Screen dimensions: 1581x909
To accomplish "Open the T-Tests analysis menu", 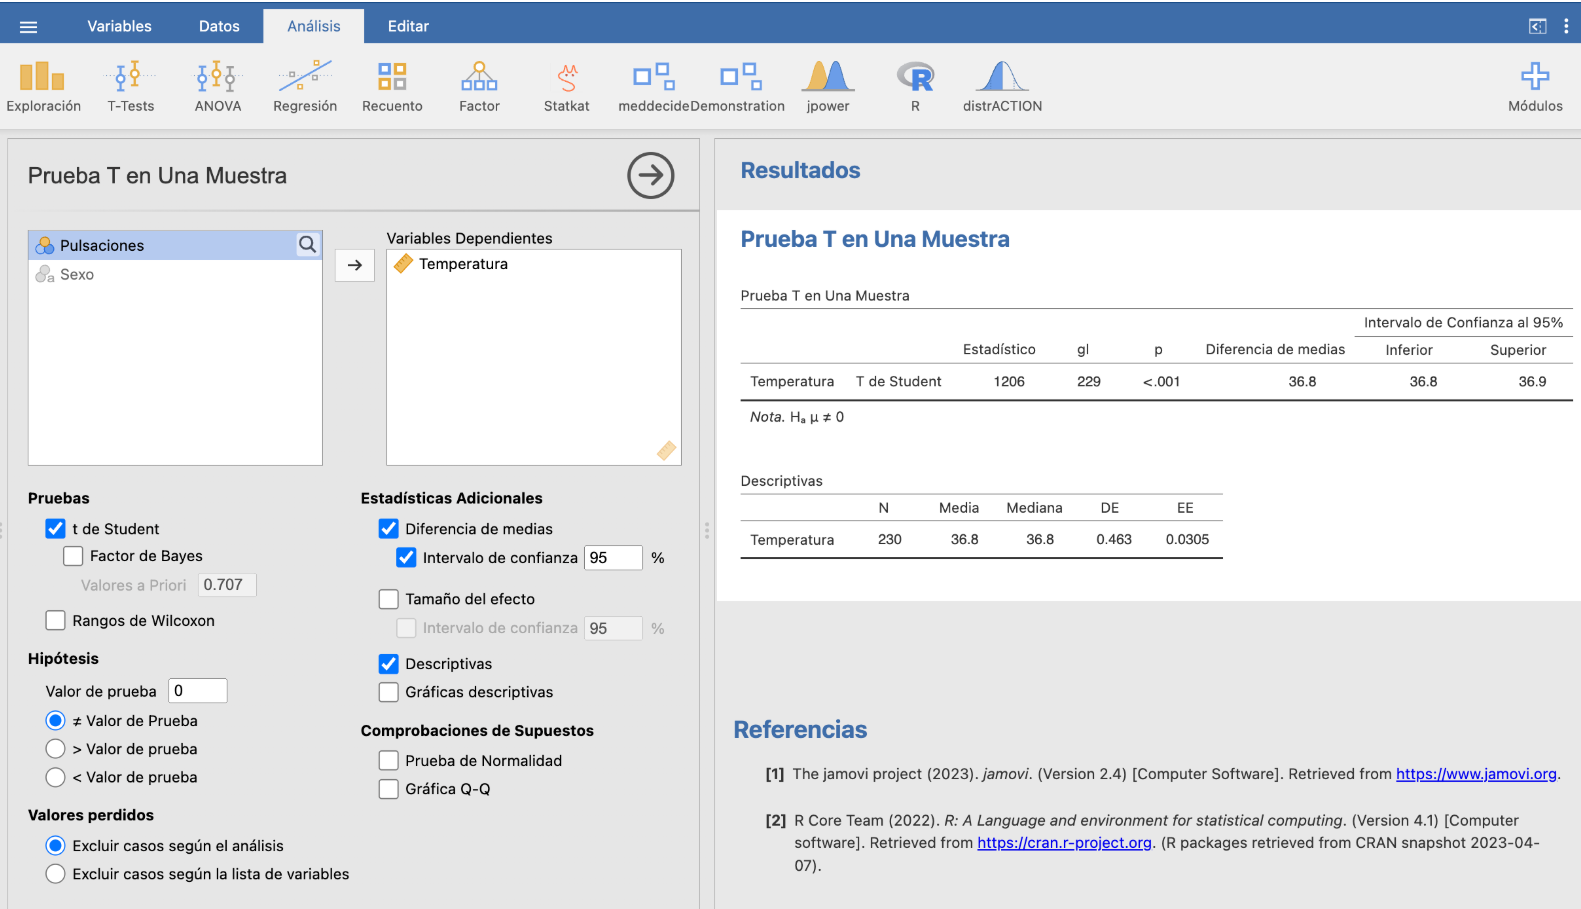I will click(131, 86).
